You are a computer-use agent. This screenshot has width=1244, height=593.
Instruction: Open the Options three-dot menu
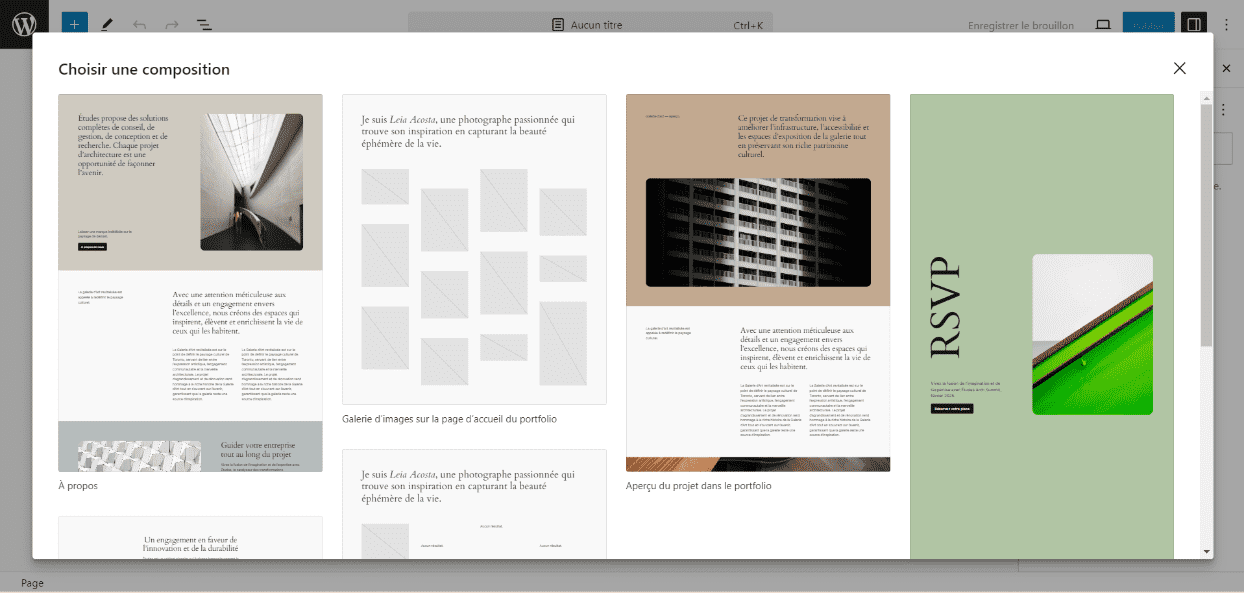pyautogui.click(x=1226, y=24)
